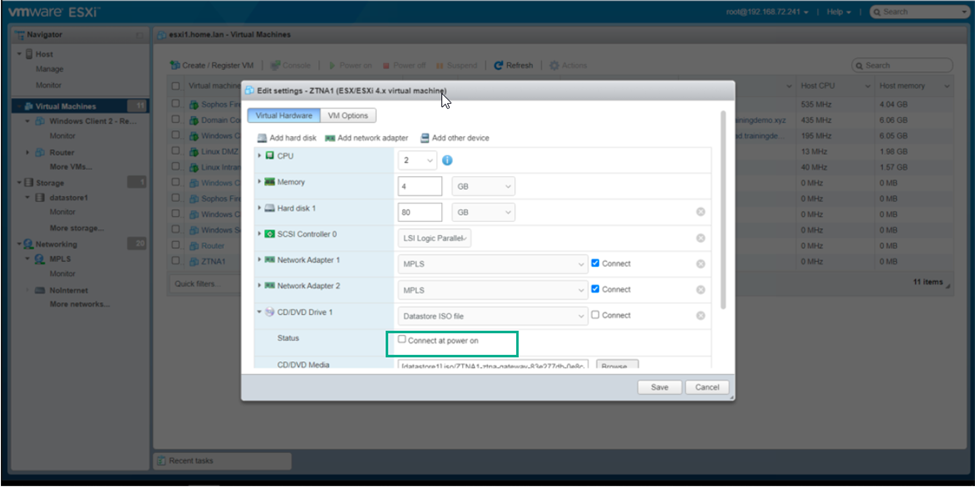975x487 pixels.
Task: Click the VMware ESXi logo
Action: [x=54, y=12]
